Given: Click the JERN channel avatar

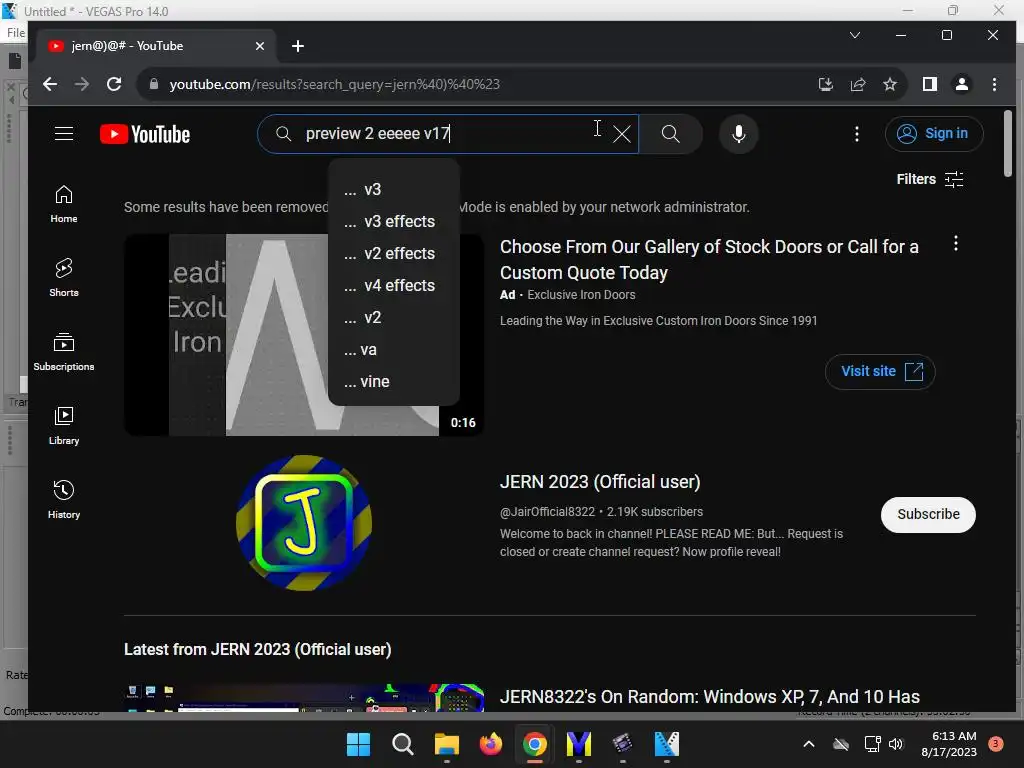Looking at the screenshot, I should click(x=304, y=522).
